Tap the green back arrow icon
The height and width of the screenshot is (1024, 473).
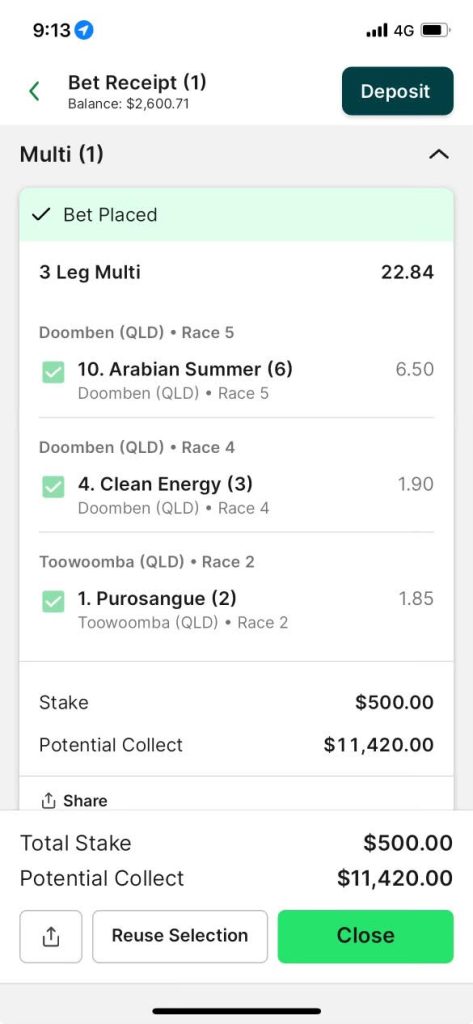(x=34, y=91)
